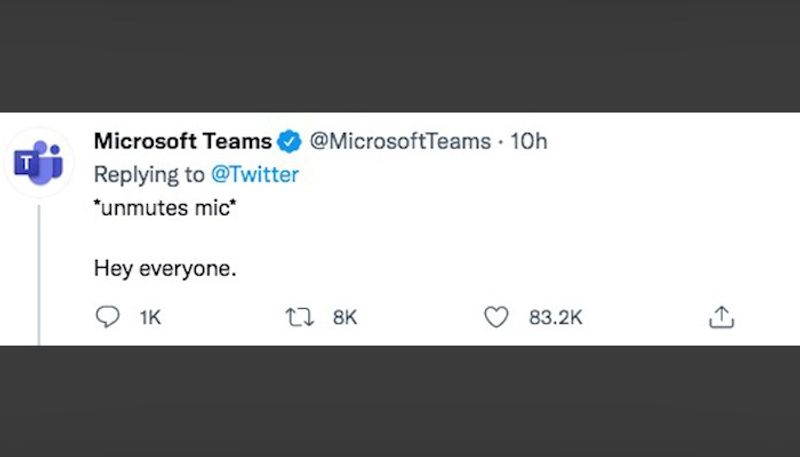
Task: Click the share upload icon
Action: 721,318
